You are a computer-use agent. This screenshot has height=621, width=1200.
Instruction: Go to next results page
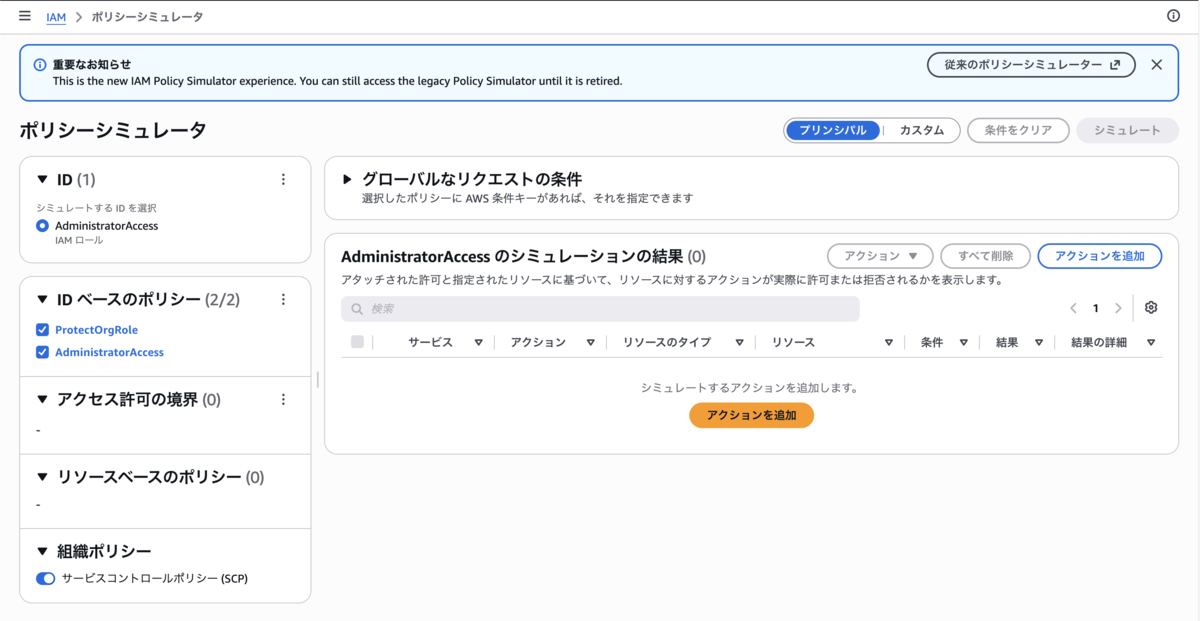pos(1118,308)
